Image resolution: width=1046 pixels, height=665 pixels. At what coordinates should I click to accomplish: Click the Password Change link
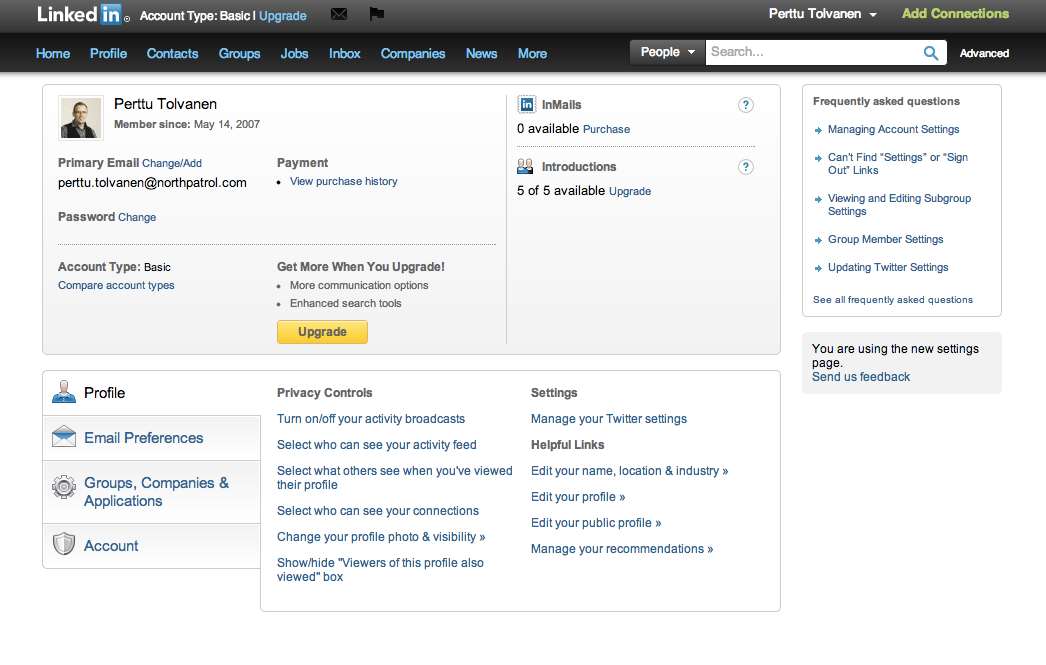[137, 217]
